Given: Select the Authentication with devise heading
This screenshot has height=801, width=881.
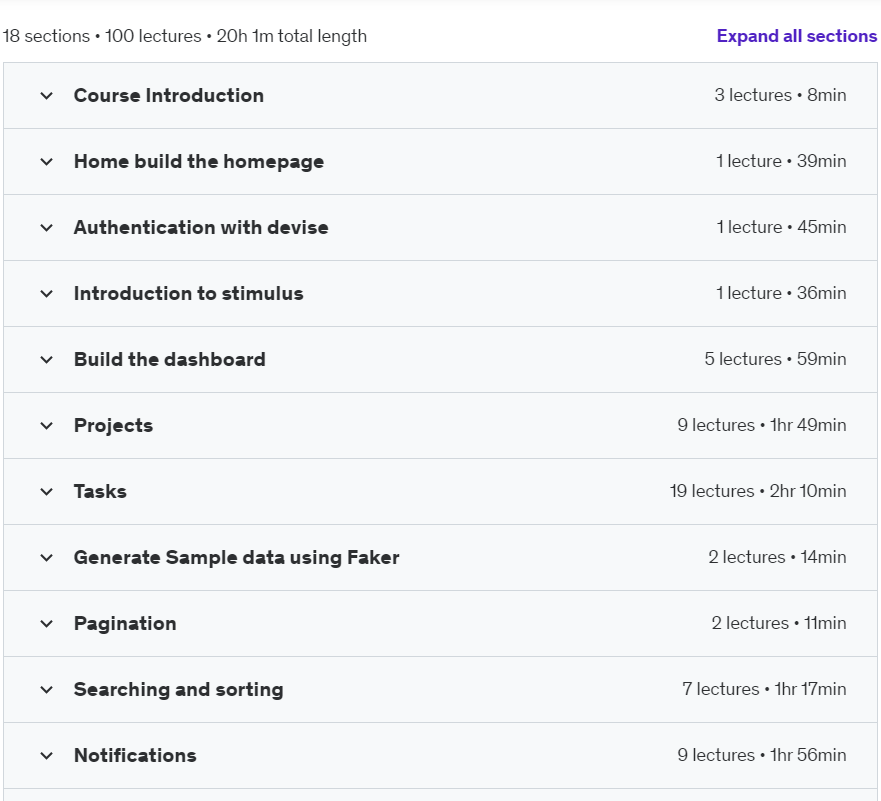Looking at the screenshot, I should pos(201,227).
